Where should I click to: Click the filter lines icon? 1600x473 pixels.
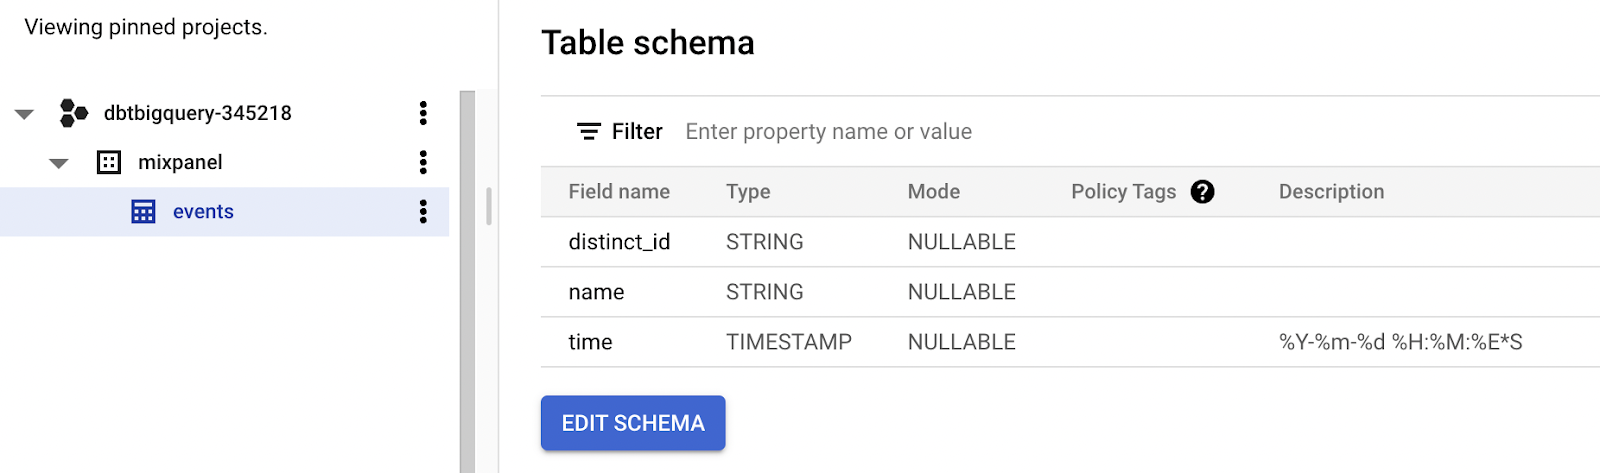589,131
